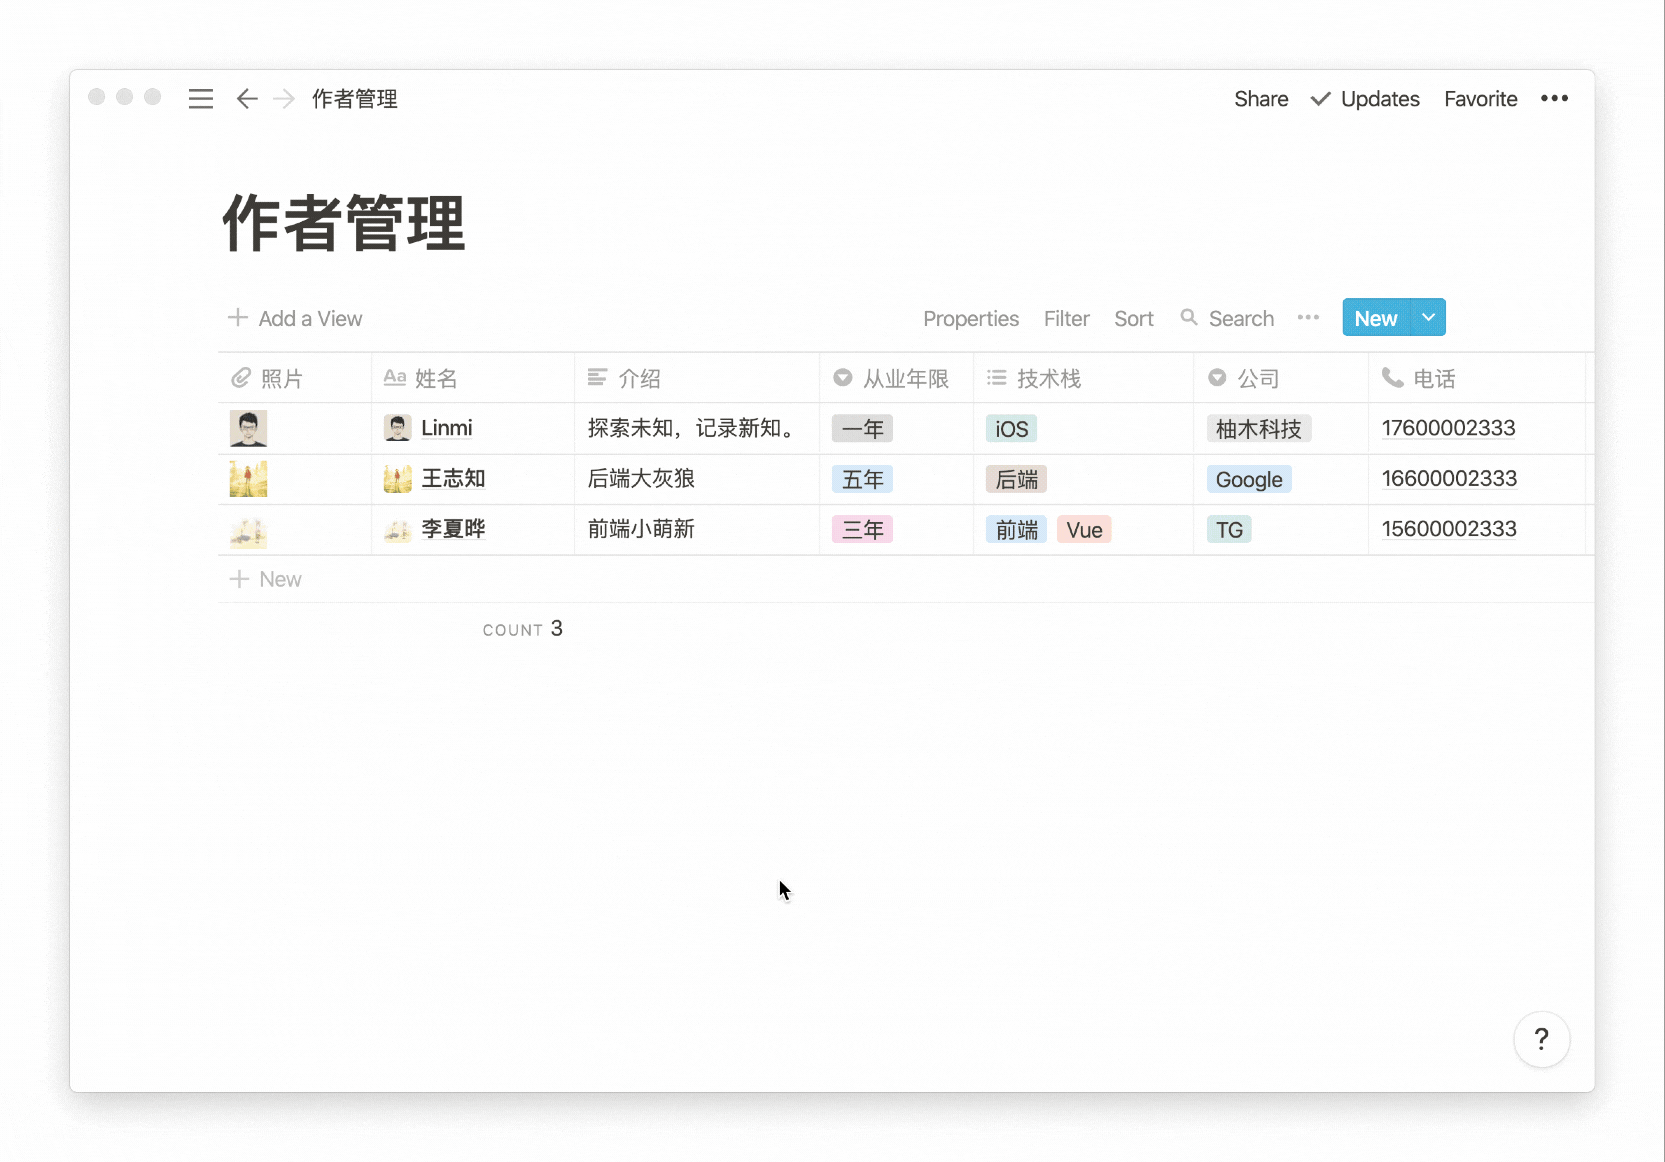Viewport: 1665px width, 1162px height.
Task: Go back with the left arrow
Action: click(247, 99)
